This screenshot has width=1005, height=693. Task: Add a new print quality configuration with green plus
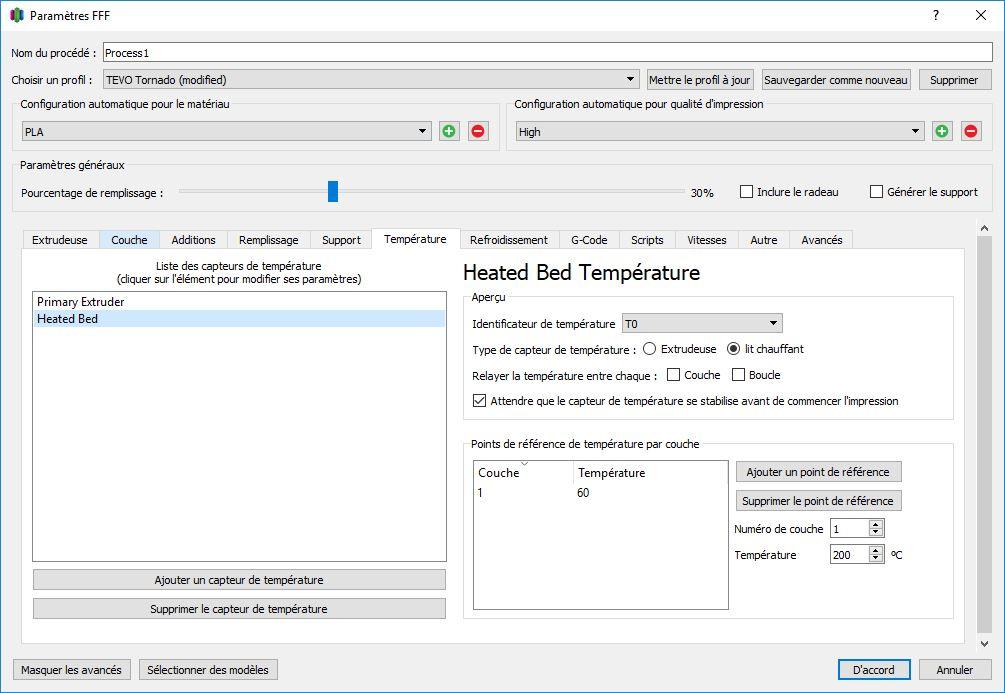pyautogui.click(x=942, y=131)
